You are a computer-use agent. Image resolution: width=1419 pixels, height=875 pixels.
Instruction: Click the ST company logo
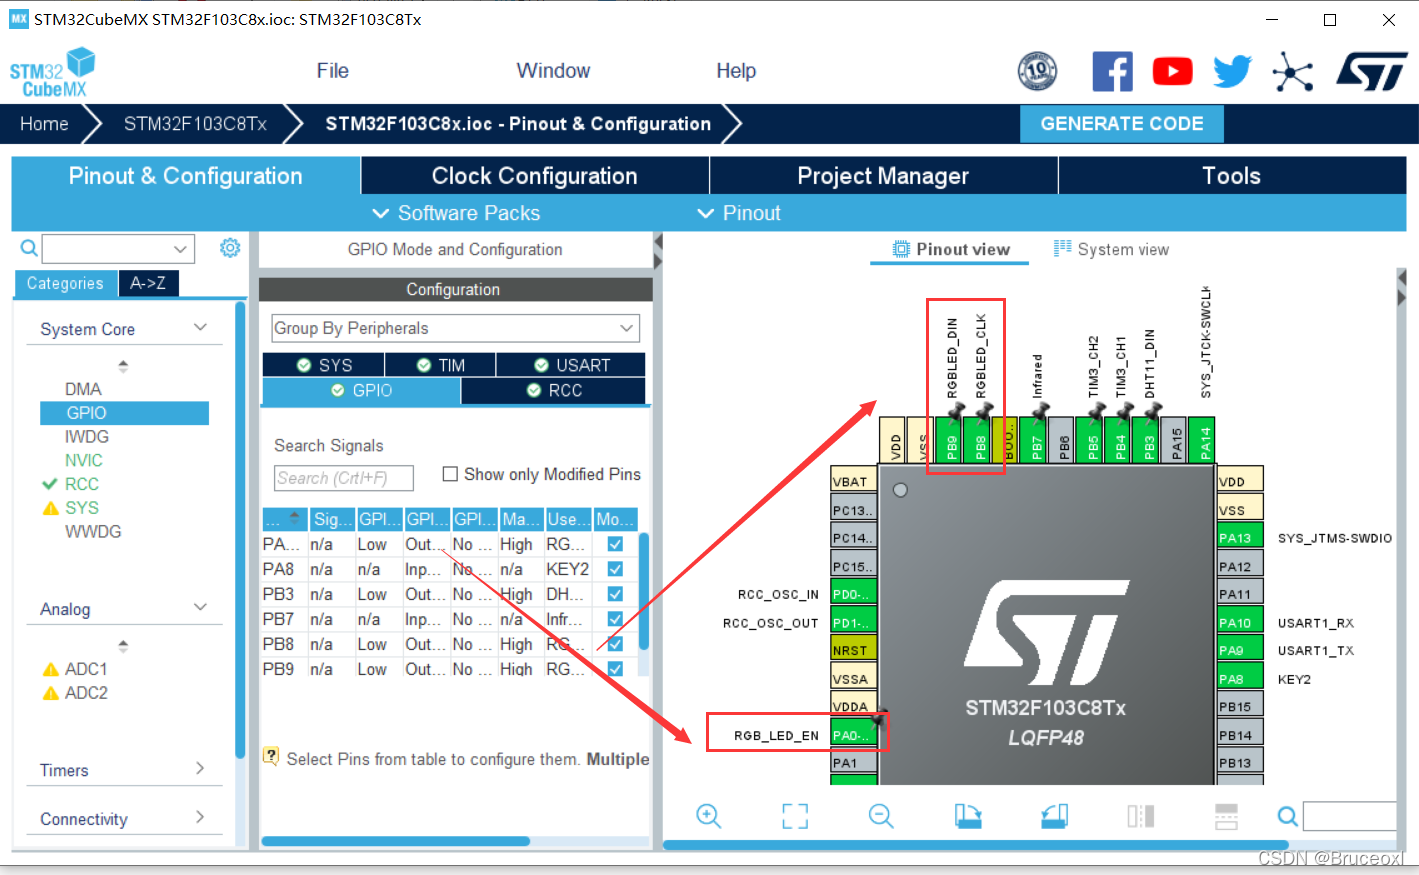[1371, 72]
